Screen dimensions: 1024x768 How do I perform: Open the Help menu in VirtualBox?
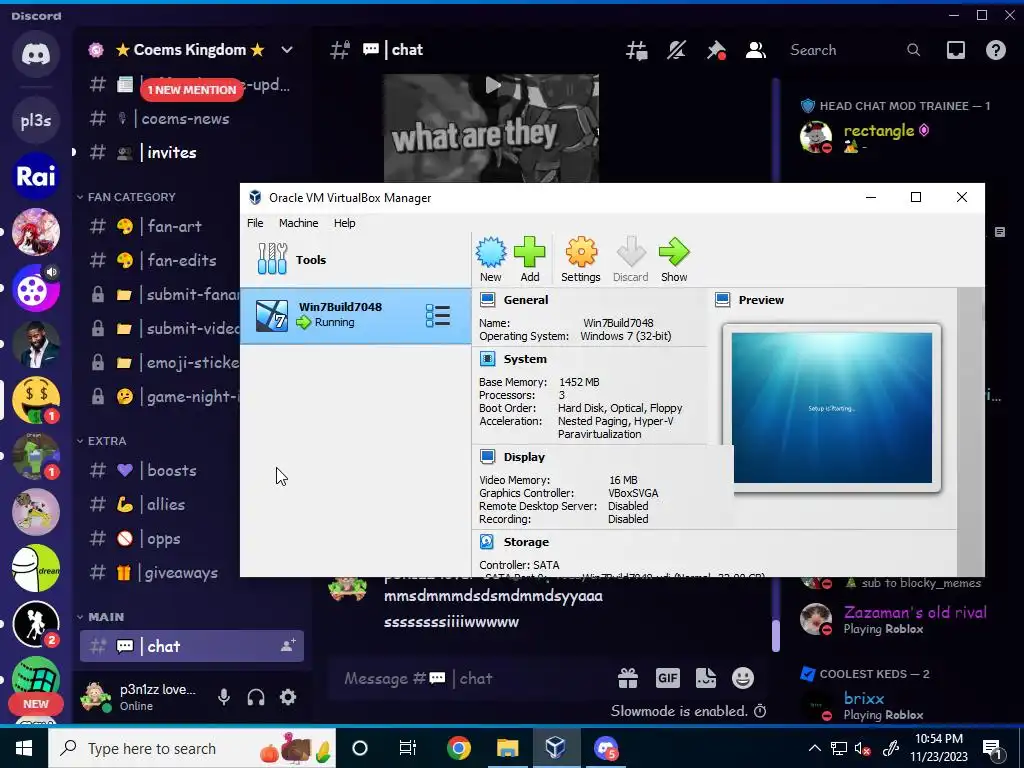point(345,223)
